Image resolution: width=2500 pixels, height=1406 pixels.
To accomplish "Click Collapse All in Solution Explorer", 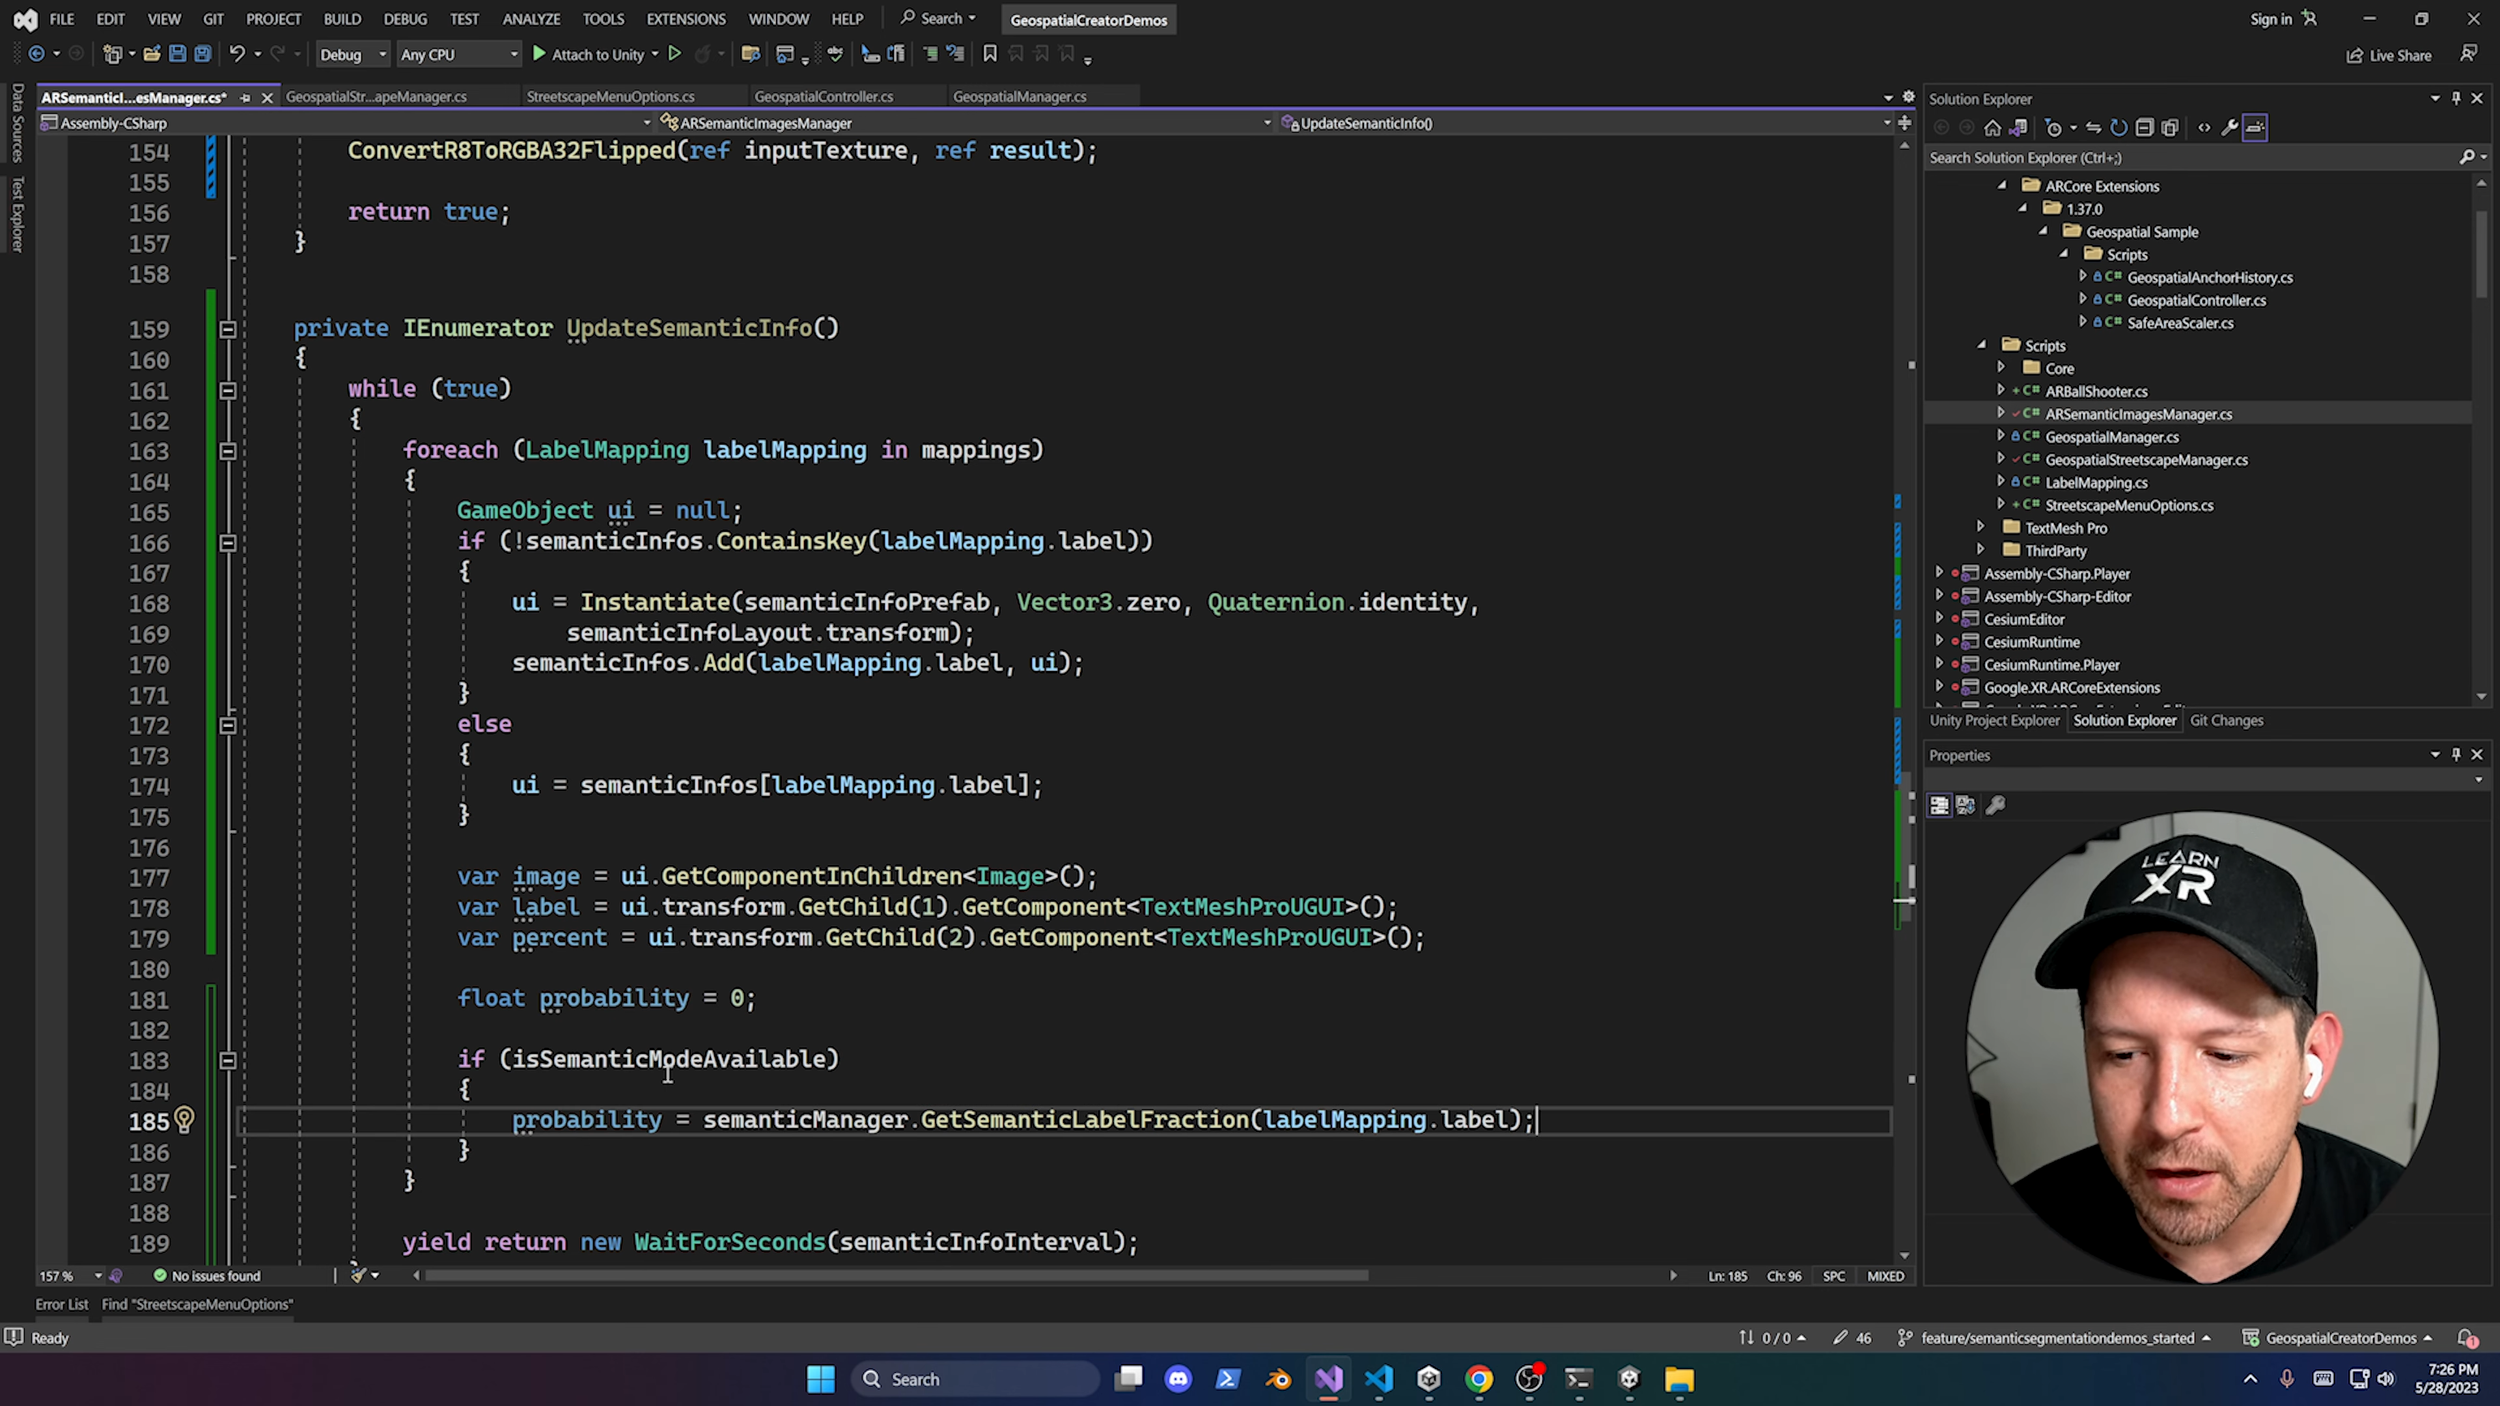I will (2144, 128).
